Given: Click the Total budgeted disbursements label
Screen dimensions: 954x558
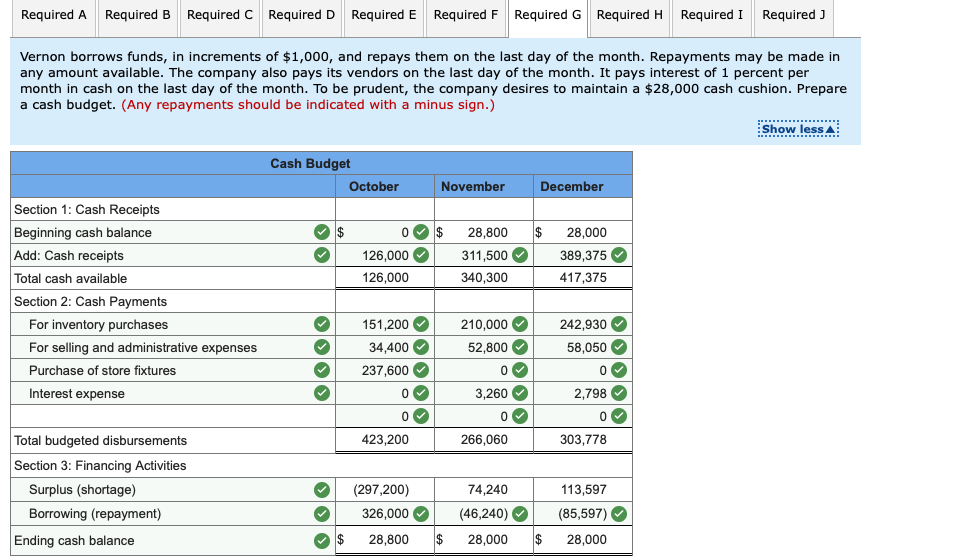Looking at the screenshot, I should coord(100,440).
